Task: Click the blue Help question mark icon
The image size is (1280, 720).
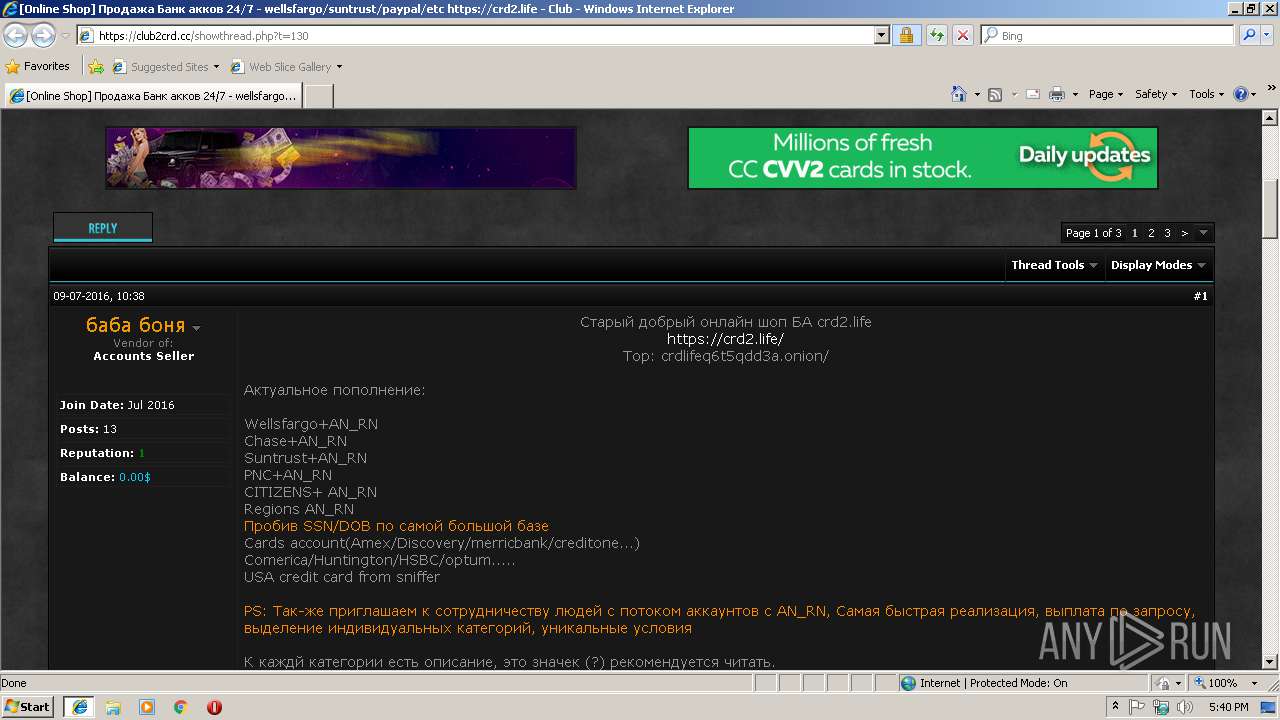Action: pyautogui.click(x=1241, y=94)
